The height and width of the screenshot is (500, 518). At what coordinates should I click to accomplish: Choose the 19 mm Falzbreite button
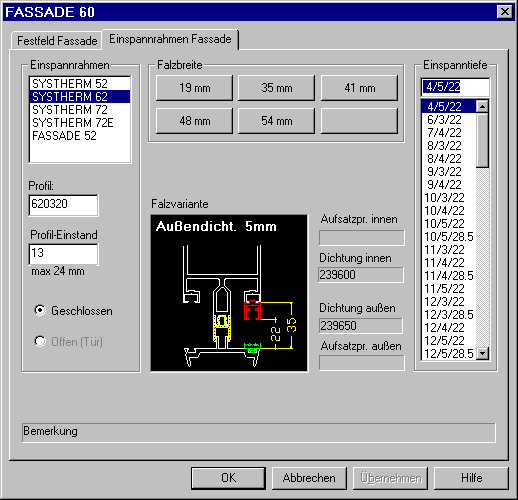[194, 88]
